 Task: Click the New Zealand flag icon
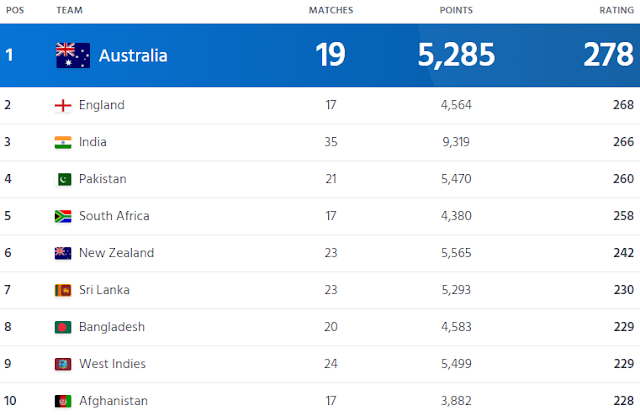point(63,253)
